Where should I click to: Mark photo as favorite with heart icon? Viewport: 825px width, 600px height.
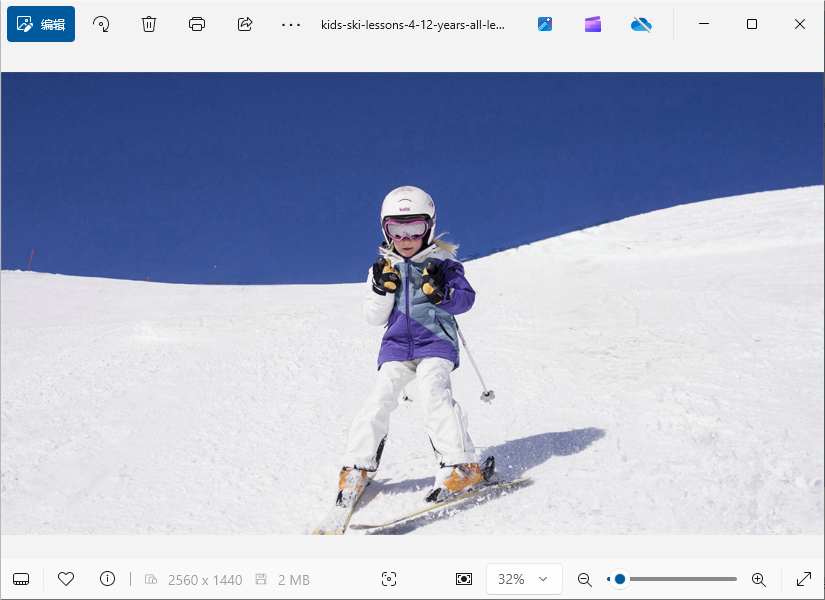[66, 579]
